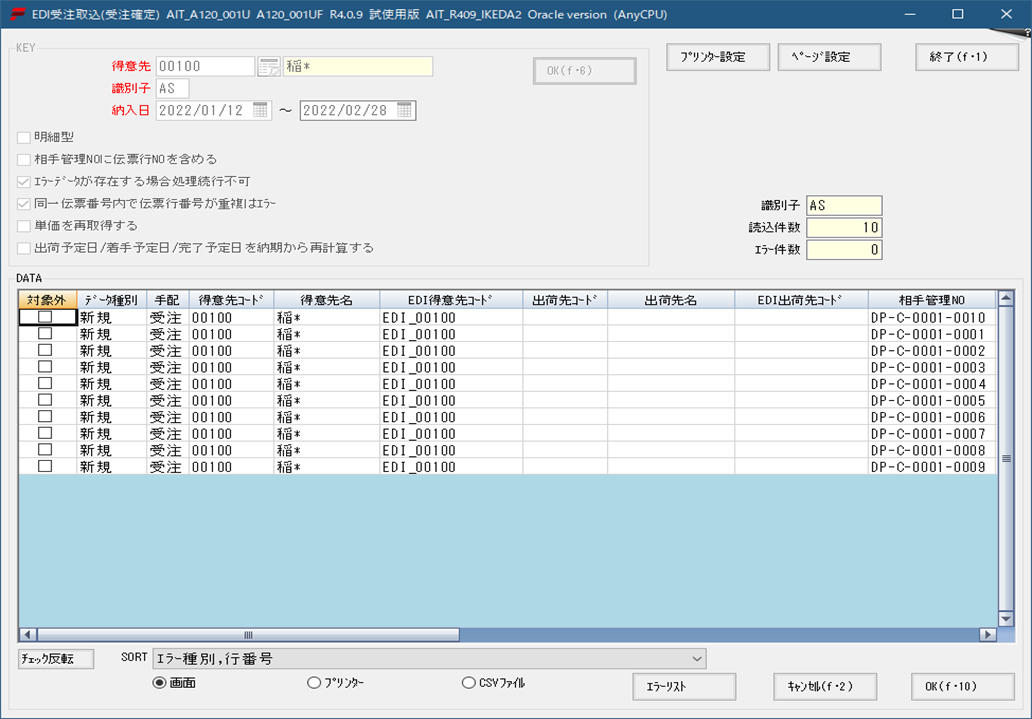
Task: Click EDI出荷先コード column header
Action: coord(801,300)
